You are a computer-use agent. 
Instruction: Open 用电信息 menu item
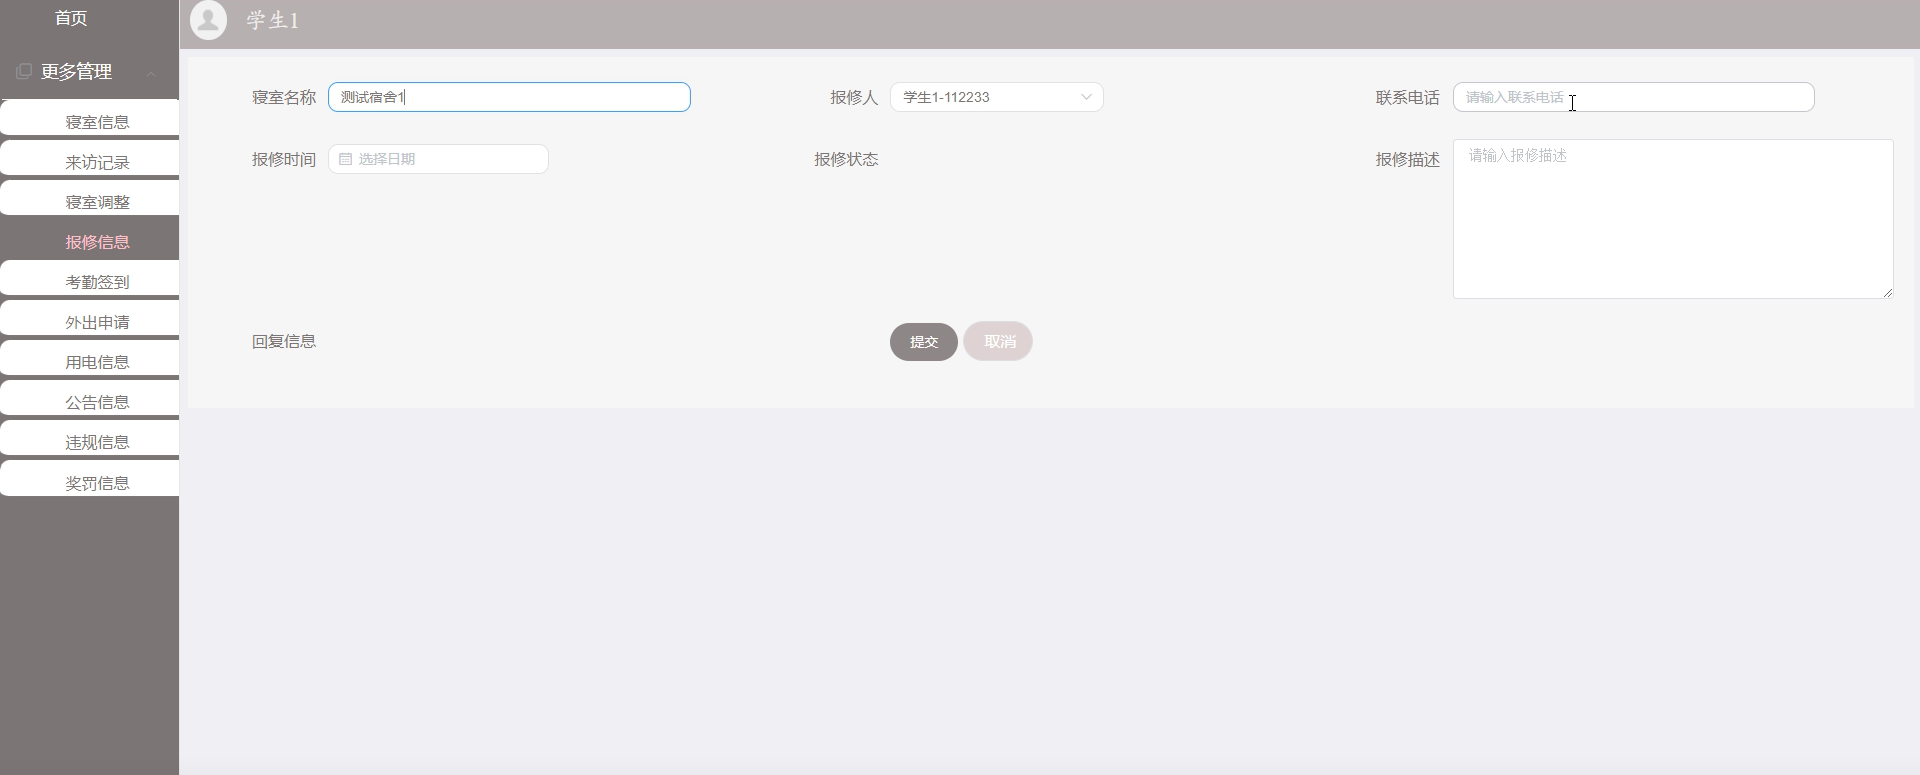(90, 358)
